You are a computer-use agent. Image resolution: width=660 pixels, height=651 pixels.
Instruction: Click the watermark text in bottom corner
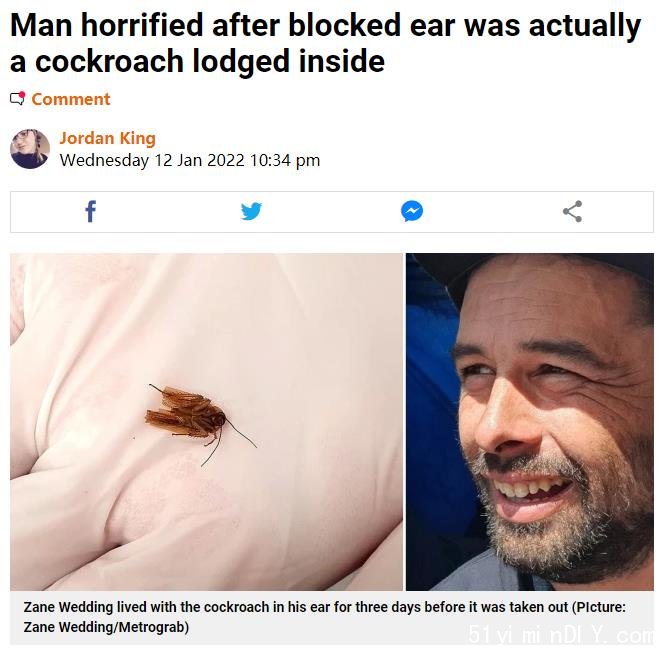[x=562, y=634]
